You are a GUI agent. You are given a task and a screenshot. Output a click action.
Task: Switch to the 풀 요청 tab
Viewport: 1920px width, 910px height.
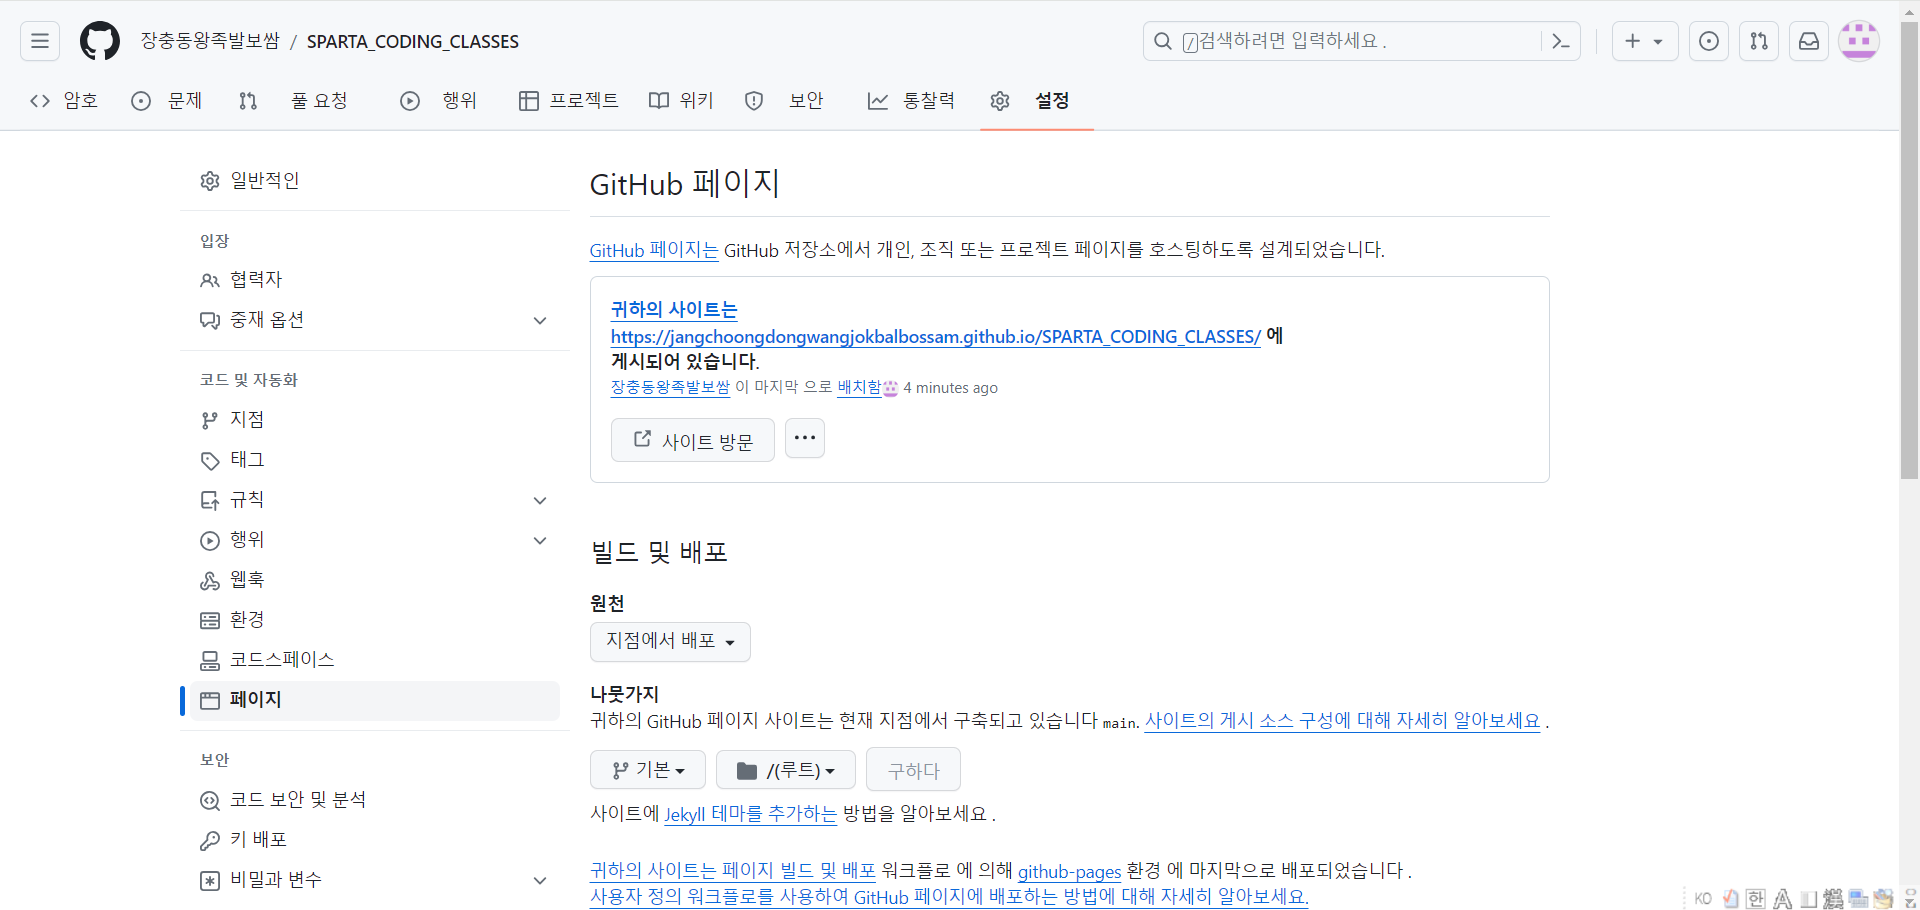point(295,101)
